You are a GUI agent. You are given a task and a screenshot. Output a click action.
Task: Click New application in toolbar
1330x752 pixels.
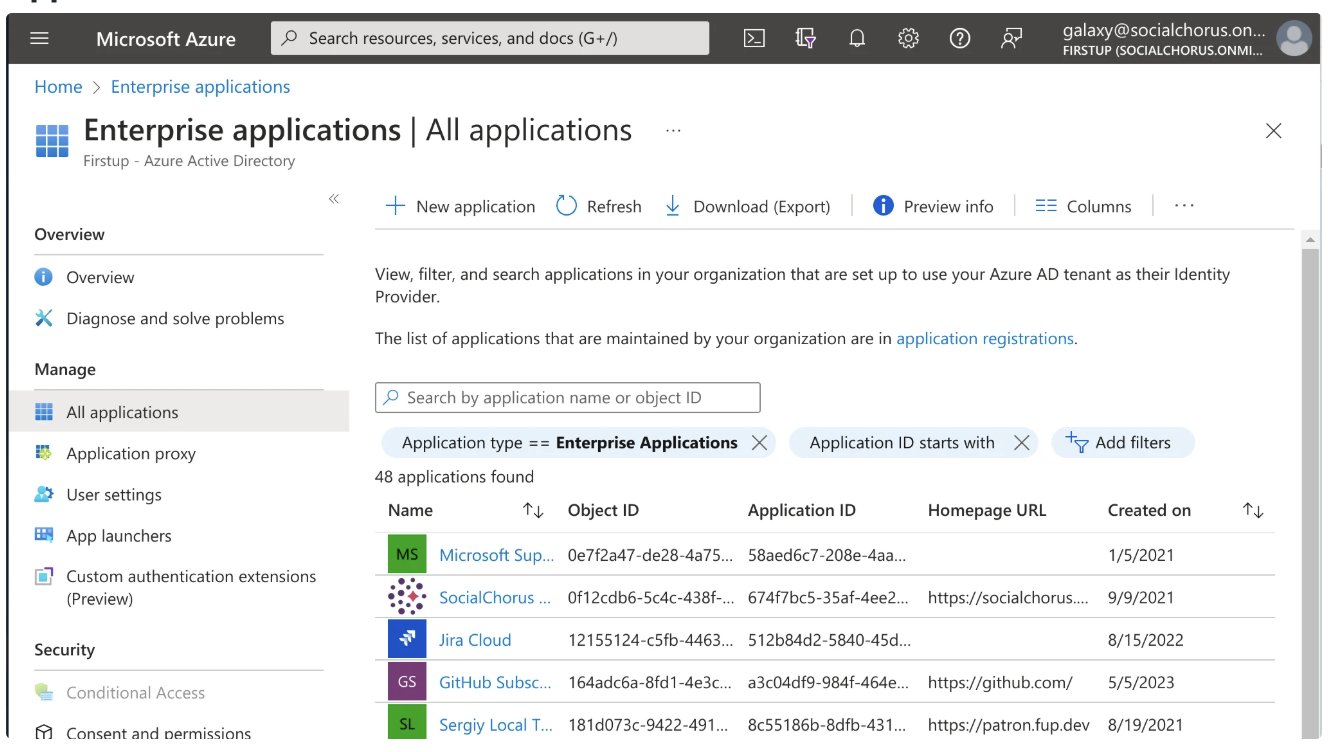tap(460, 206)
